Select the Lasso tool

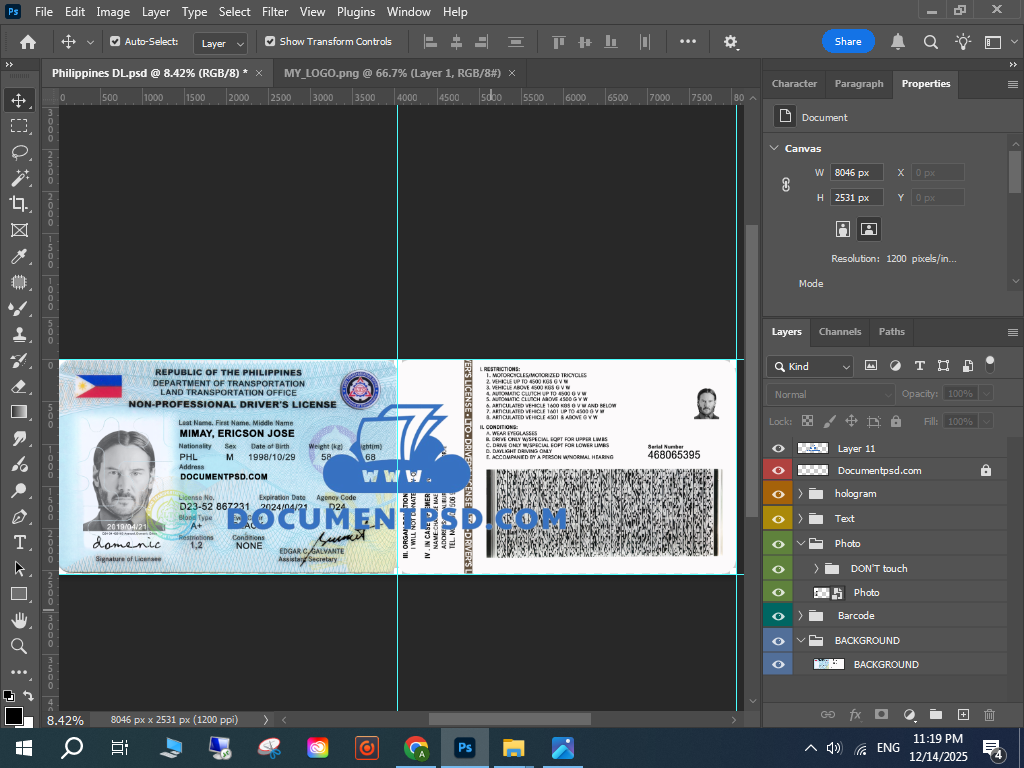(19, 152)
